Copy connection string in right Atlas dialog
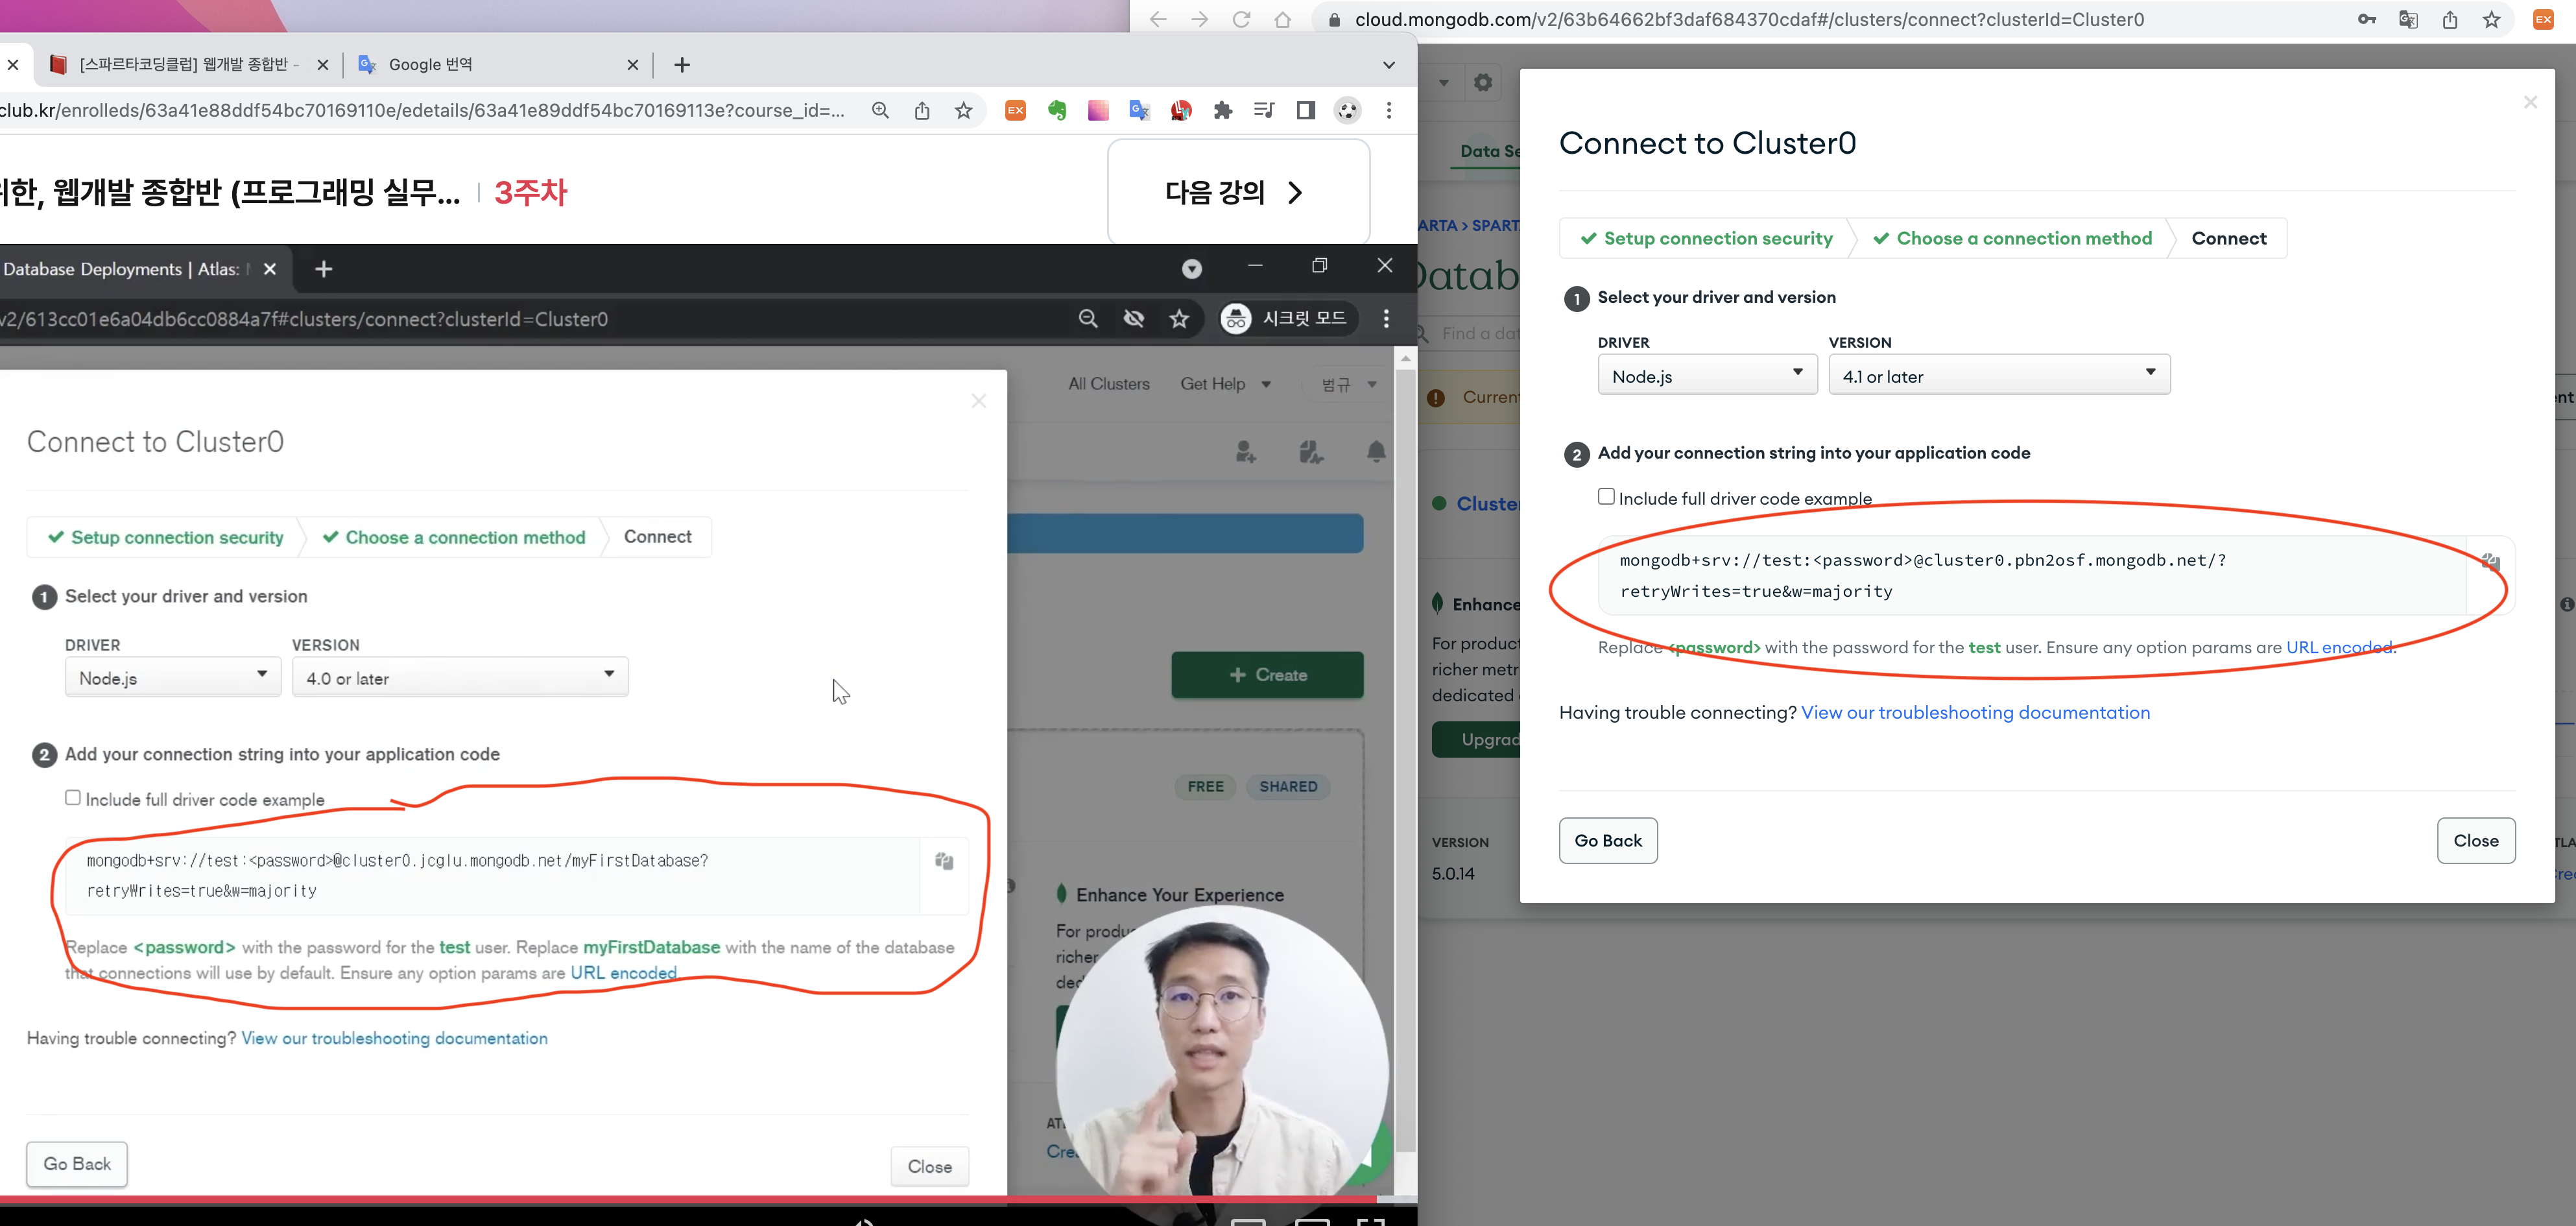Screen dimensions: 2576x1226 point(2490,562)
